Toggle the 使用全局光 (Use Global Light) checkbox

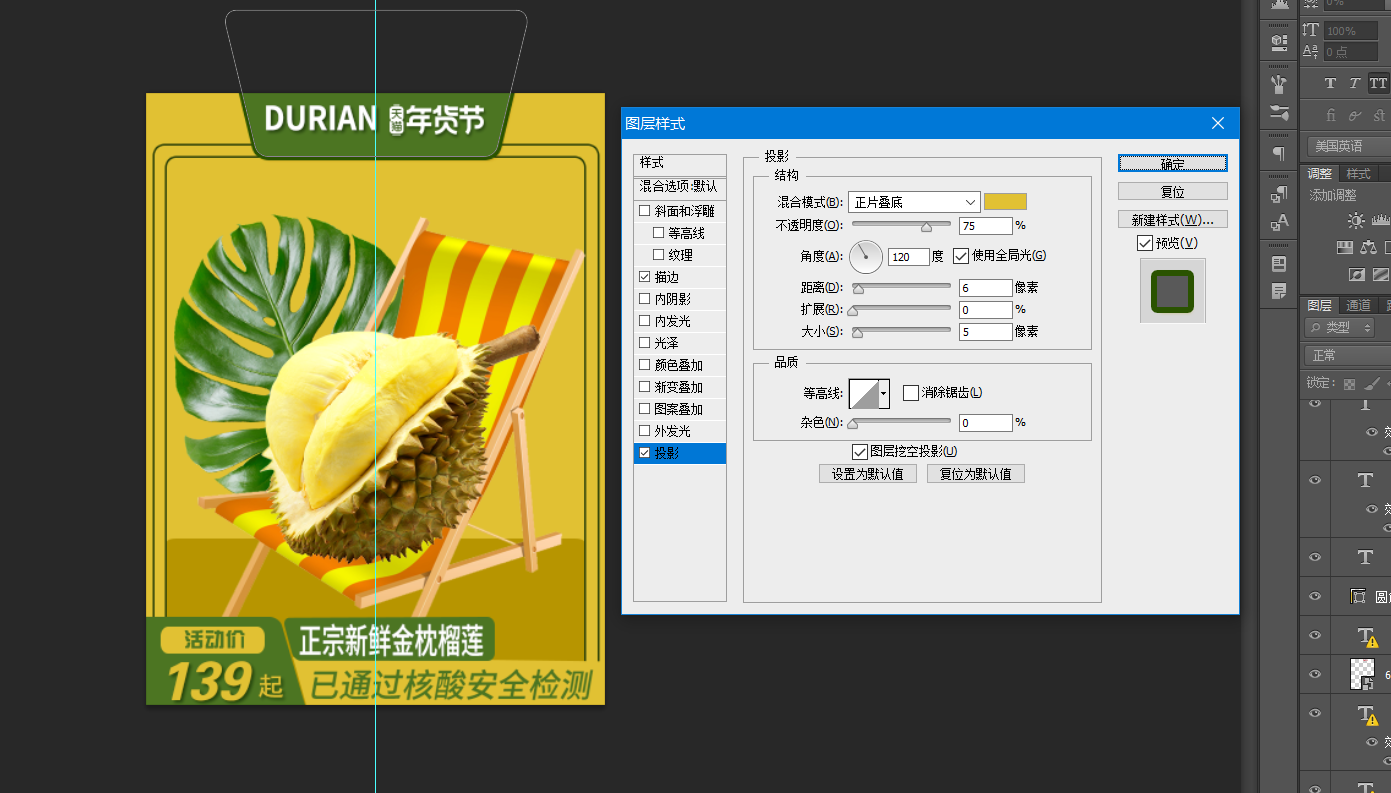point(961,256)
